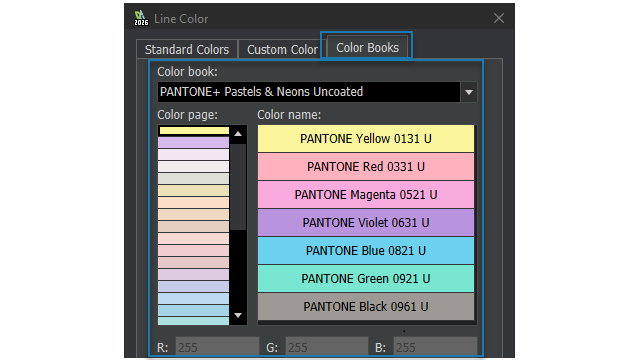Choose PANTONE Violet 0631 U color
Screen dimensions: 640x360
[366, 222]
